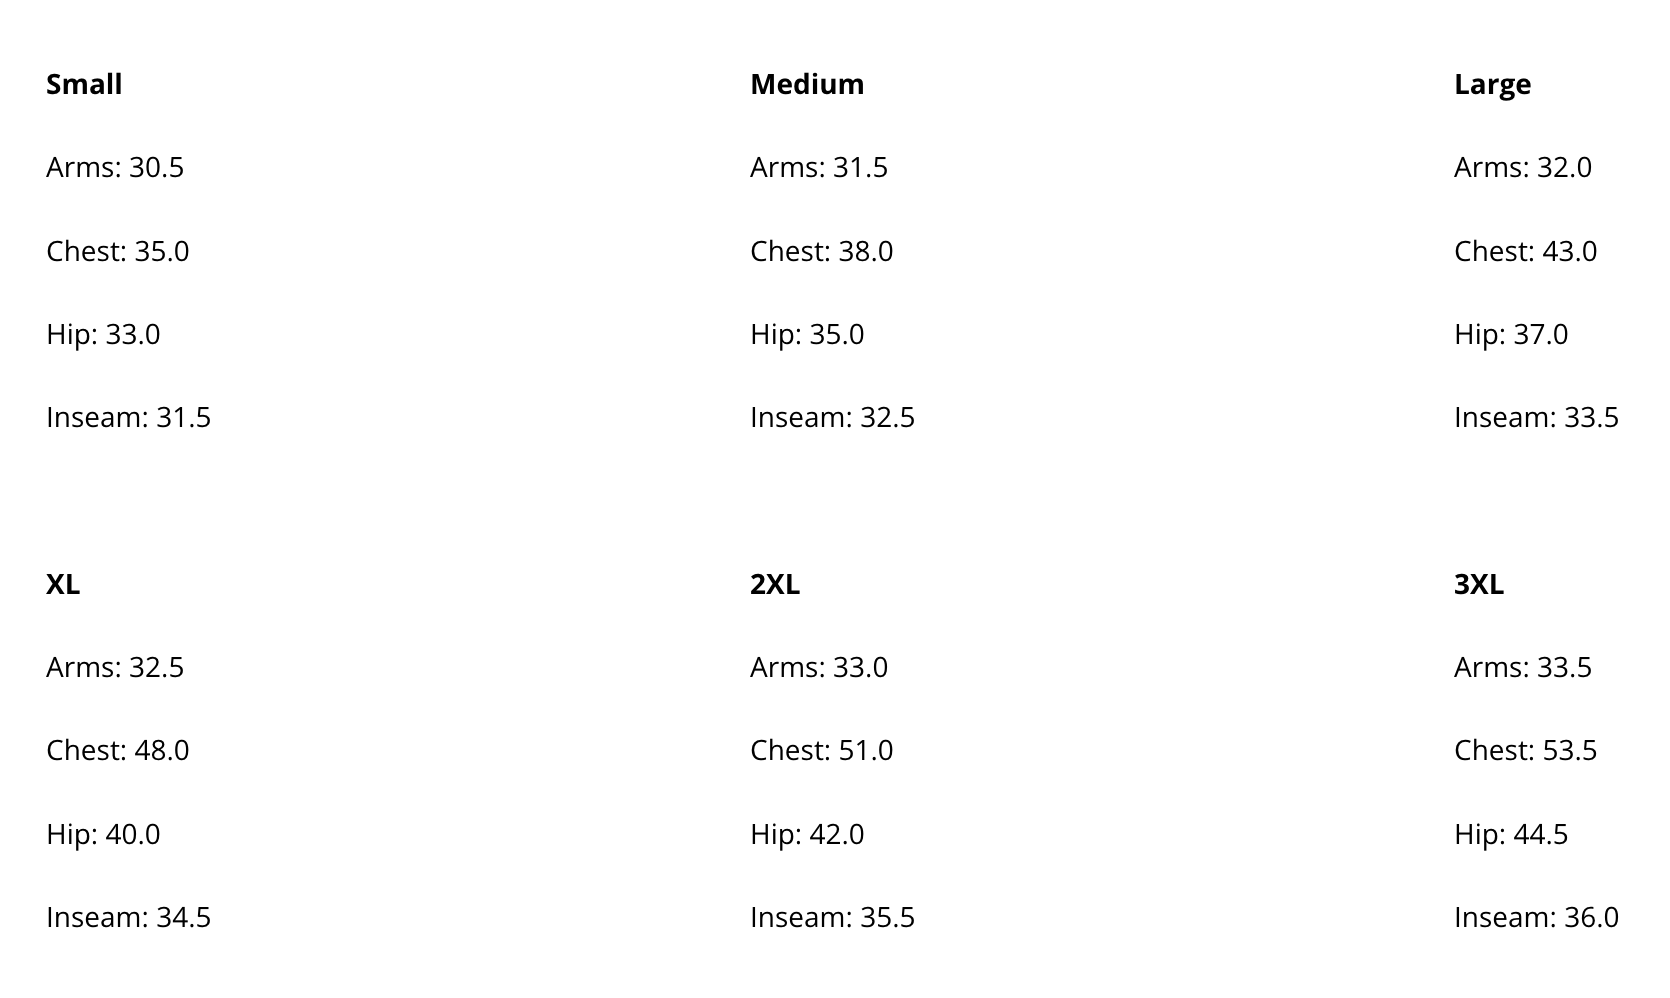The width and height of the screenshot is (1670, 998).
Task: Select the Small Chest 35.0 text
Action: pos(118,251)
